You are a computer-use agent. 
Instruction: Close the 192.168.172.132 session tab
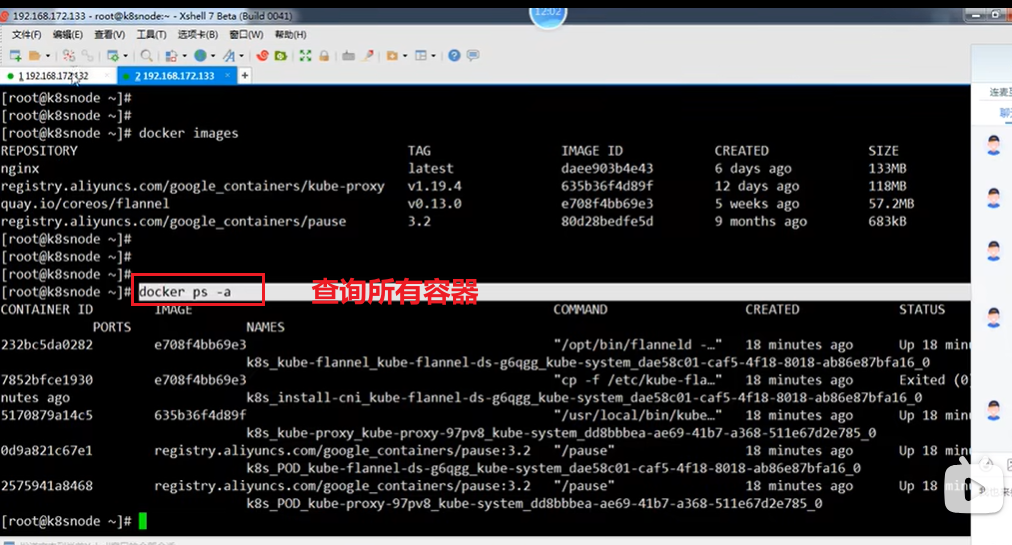pyautogui.click(x=107, y=76)
